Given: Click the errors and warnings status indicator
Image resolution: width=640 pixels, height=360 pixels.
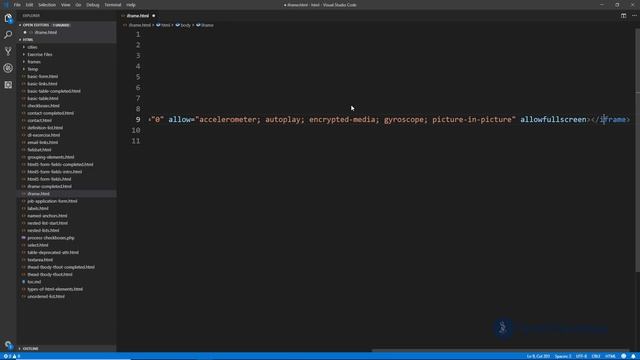Looking at the screenshot, I should 11,356.
